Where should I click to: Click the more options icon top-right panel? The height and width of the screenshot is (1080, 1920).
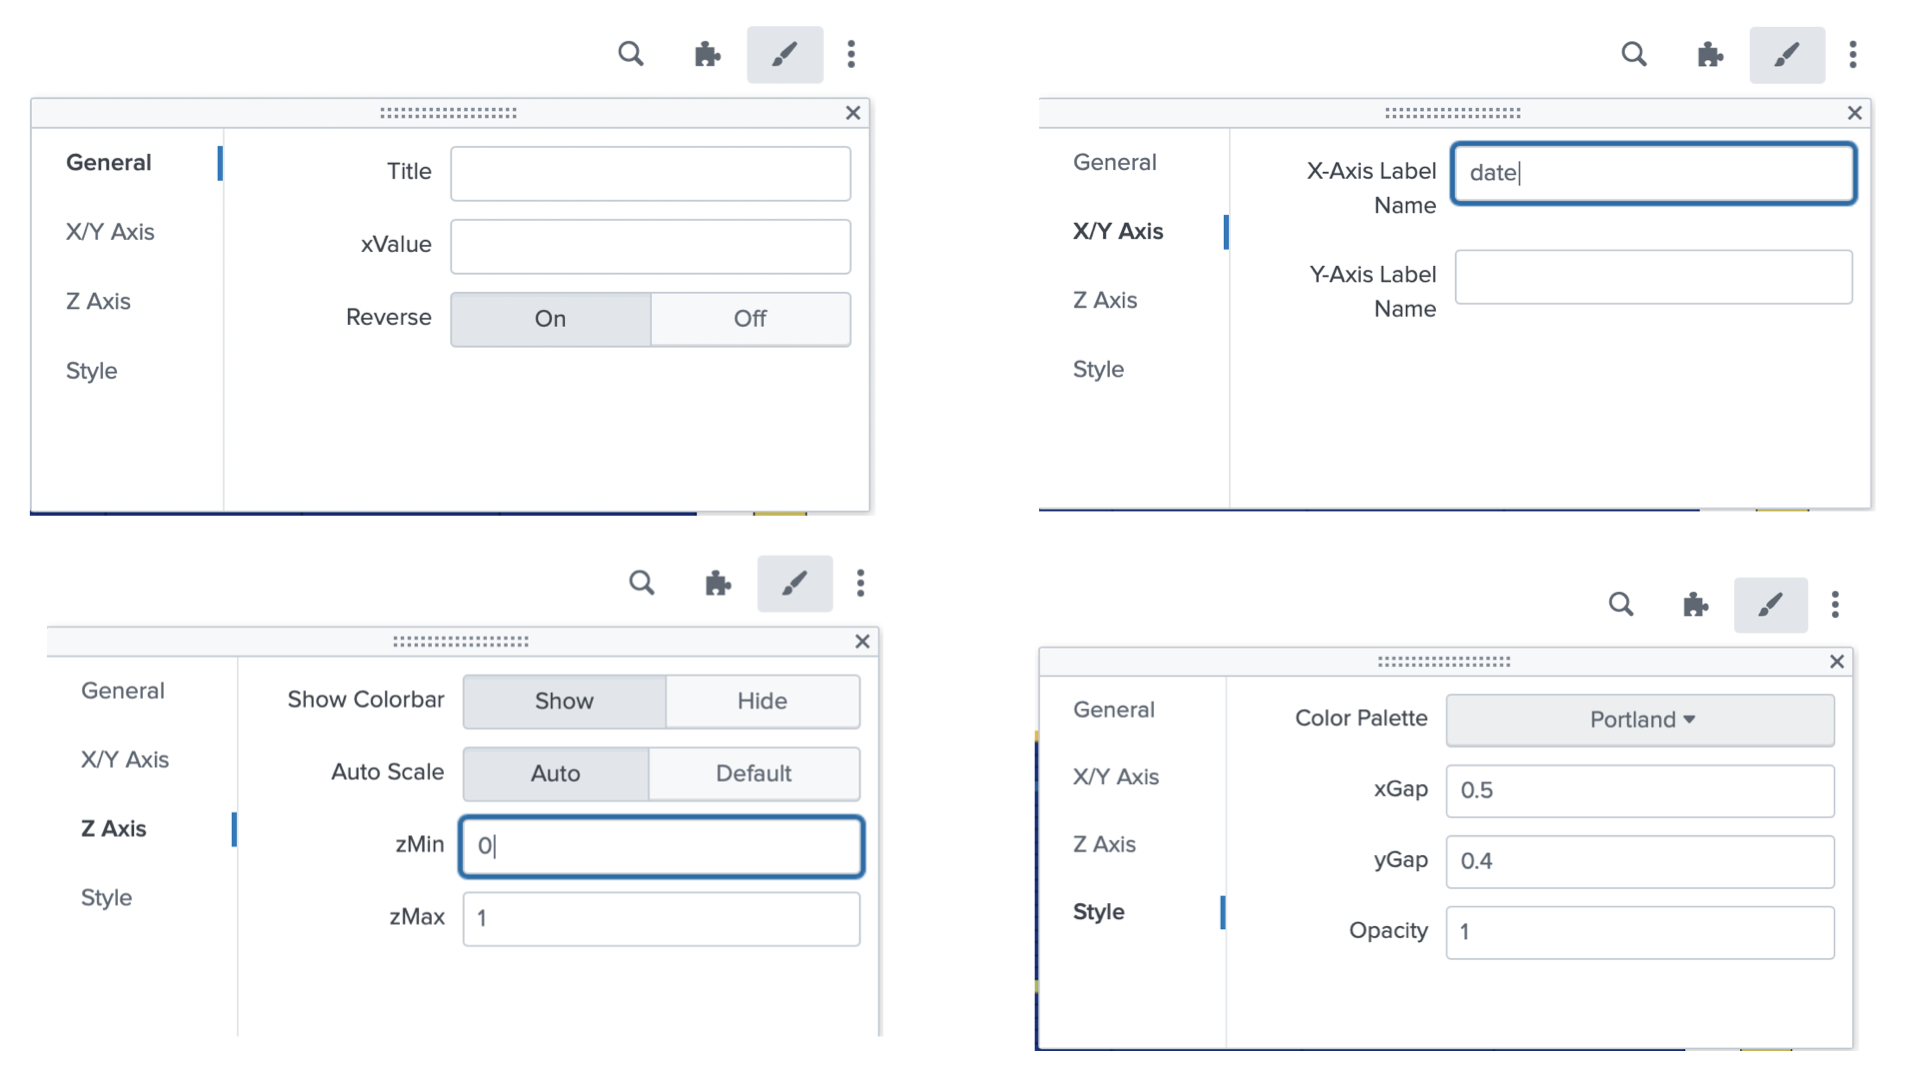[x=1853, y=55]
